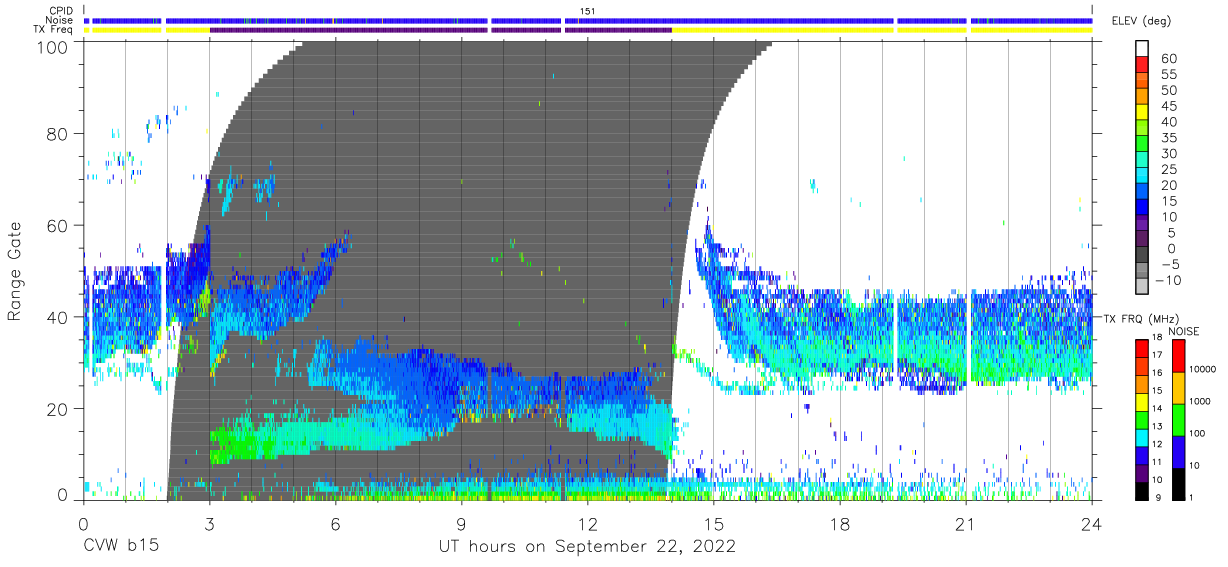Viewport: 1228px width, 567px height.
Task: Click the yellow segment of the ELEV color bar
Action: click(1144, 114)
